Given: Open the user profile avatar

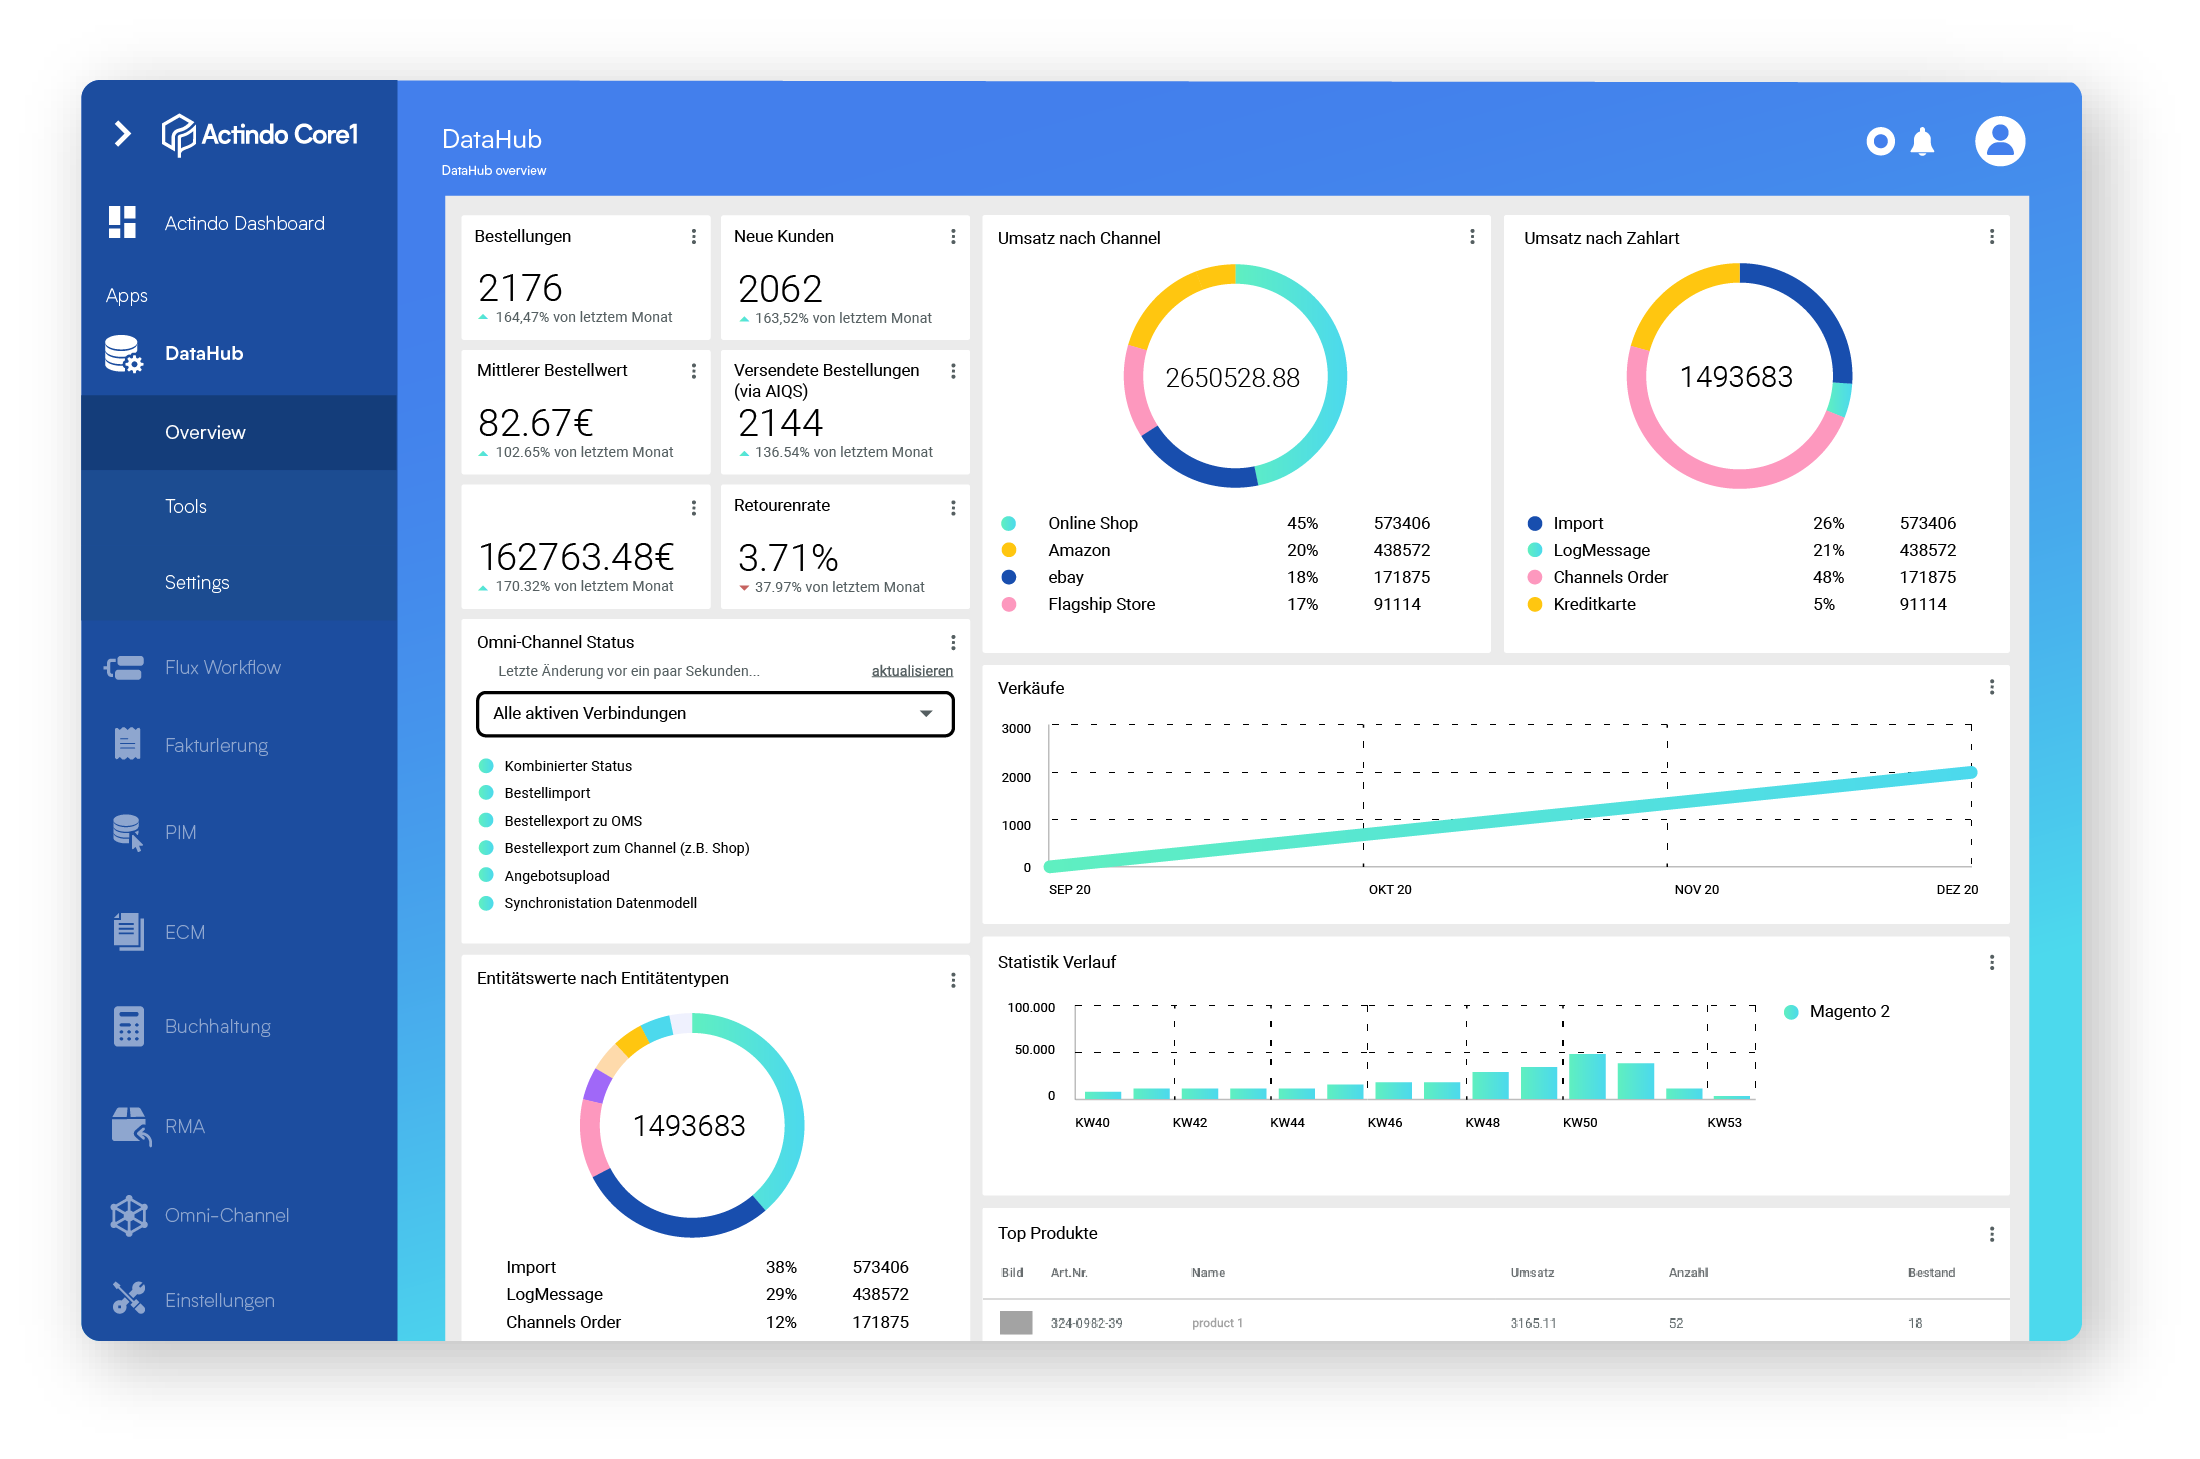Looking at the screenshot, I should click(x=1999, y=141).
